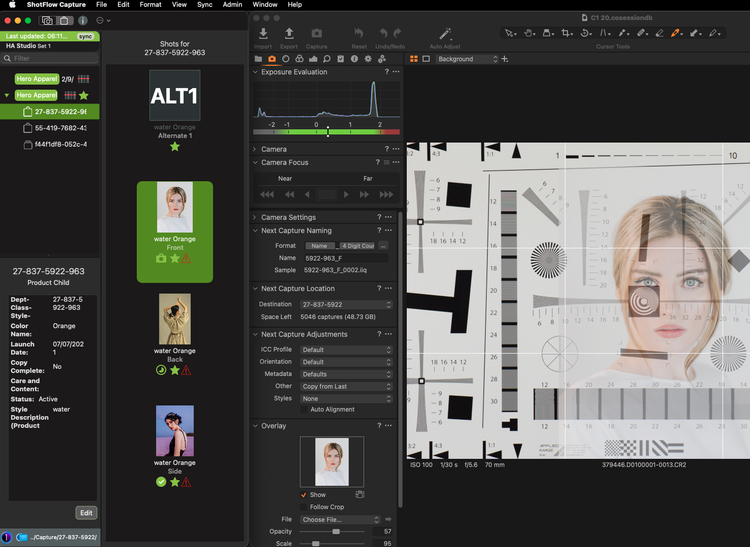Expand the Camera panel
Viewport: 750px width, 547px height.
pyautogui.click(x=255, y=149)
